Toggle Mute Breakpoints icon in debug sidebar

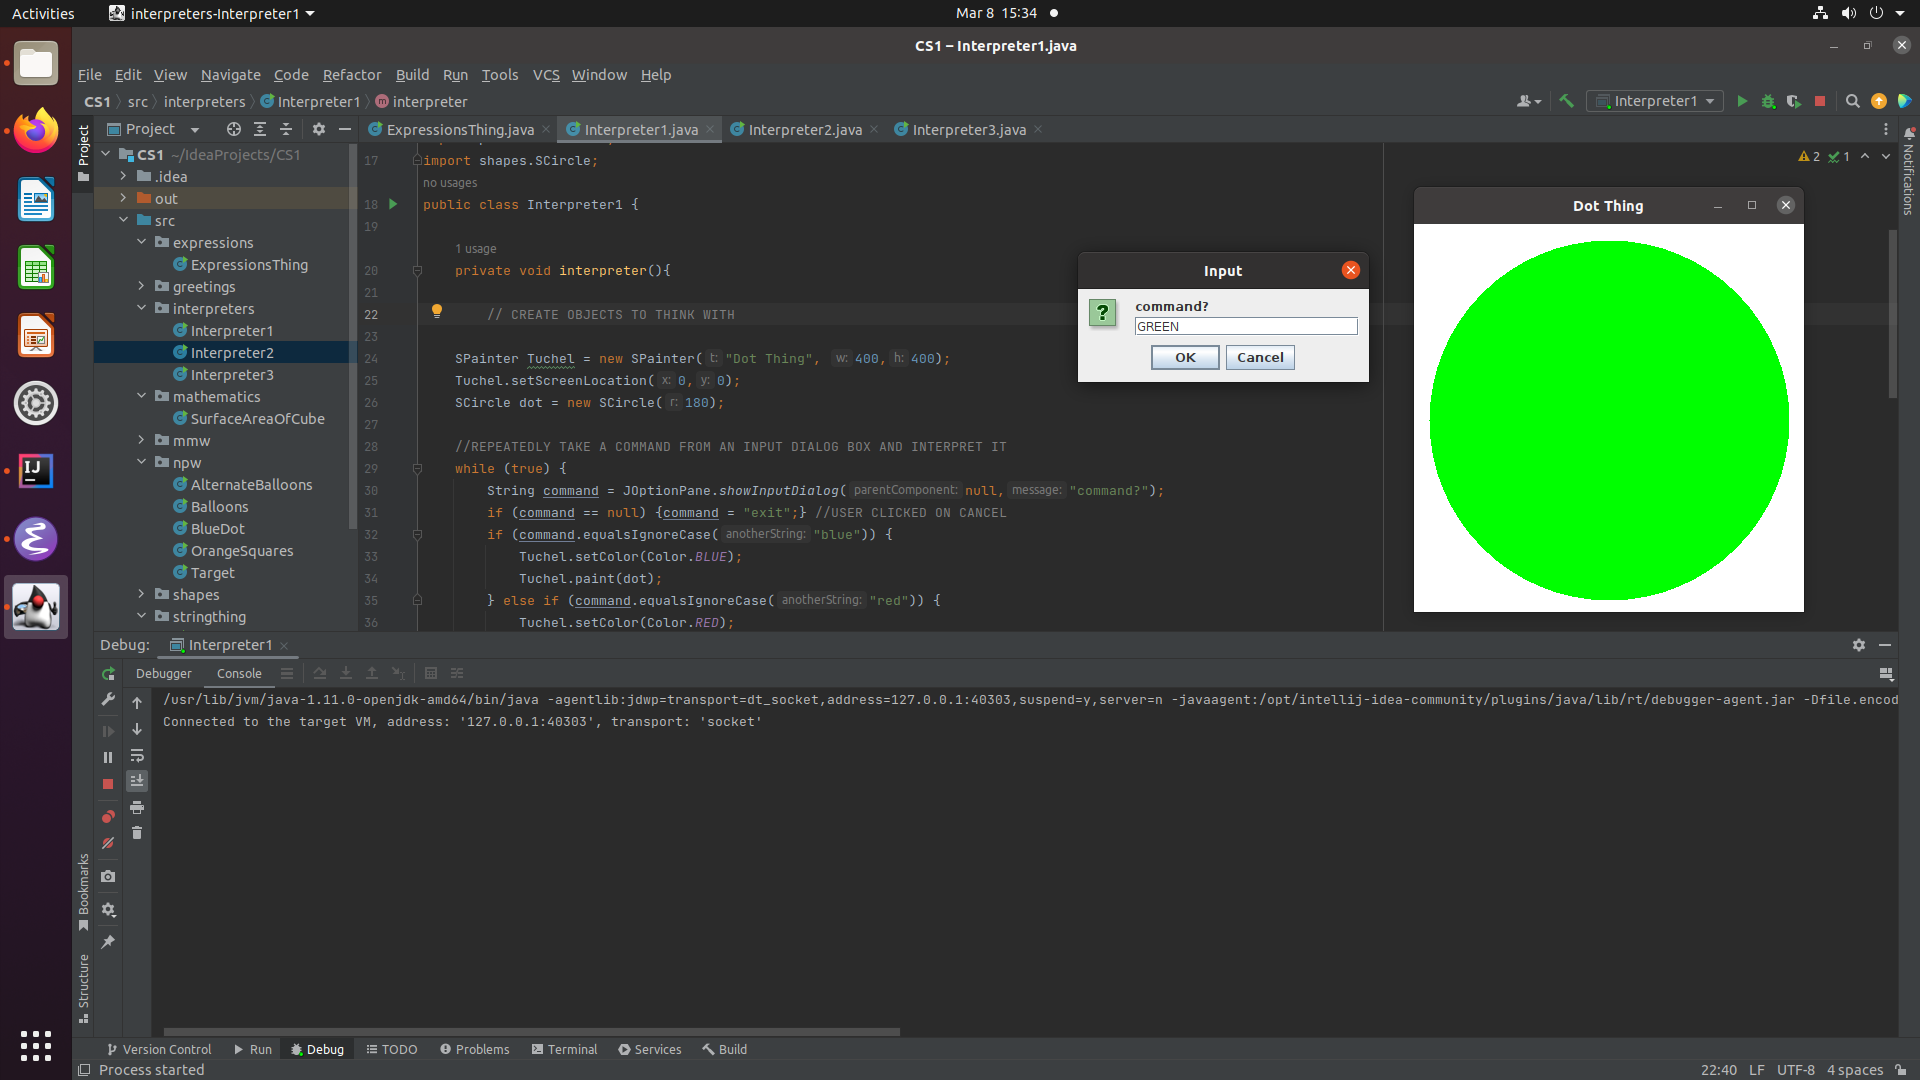108,843
